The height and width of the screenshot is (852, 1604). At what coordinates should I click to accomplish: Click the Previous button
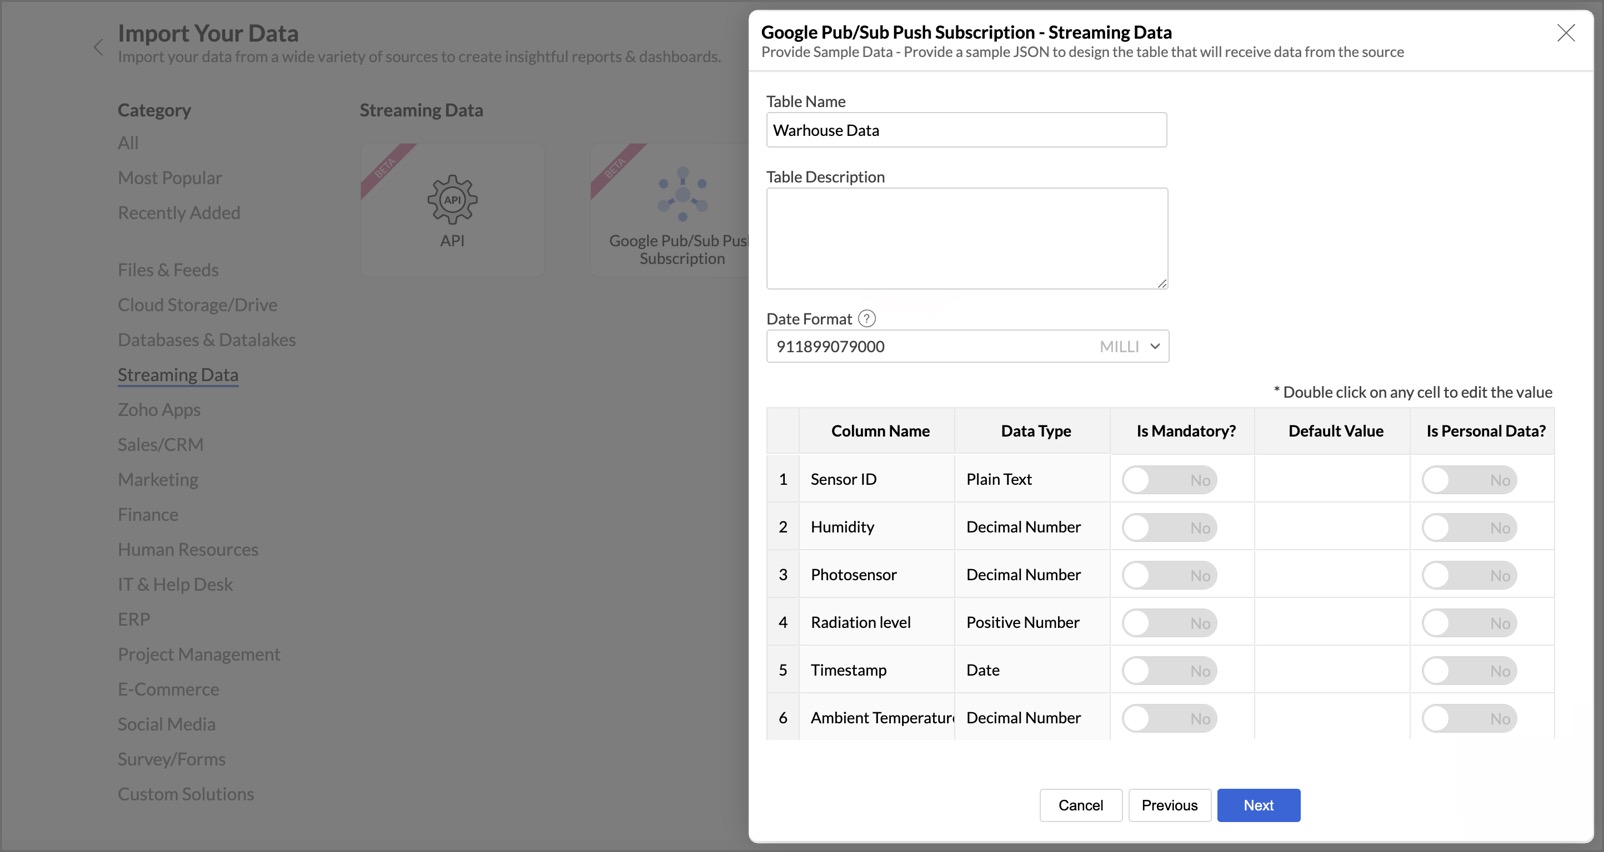(x=1169, y=805)
